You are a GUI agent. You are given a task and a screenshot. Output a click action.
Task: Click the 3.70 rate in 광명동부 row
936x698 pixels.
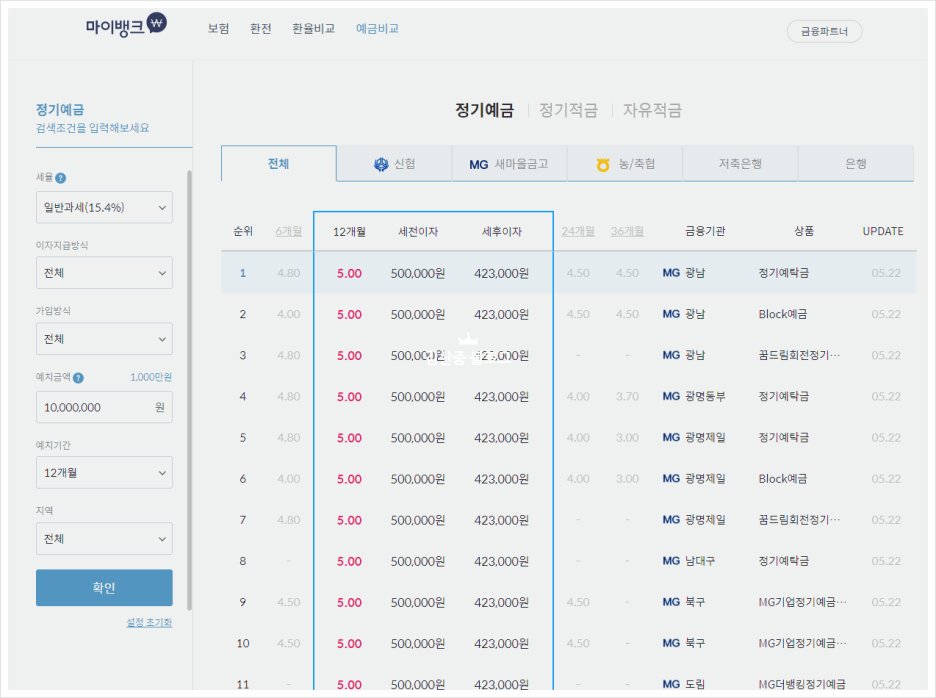point(627,396)
